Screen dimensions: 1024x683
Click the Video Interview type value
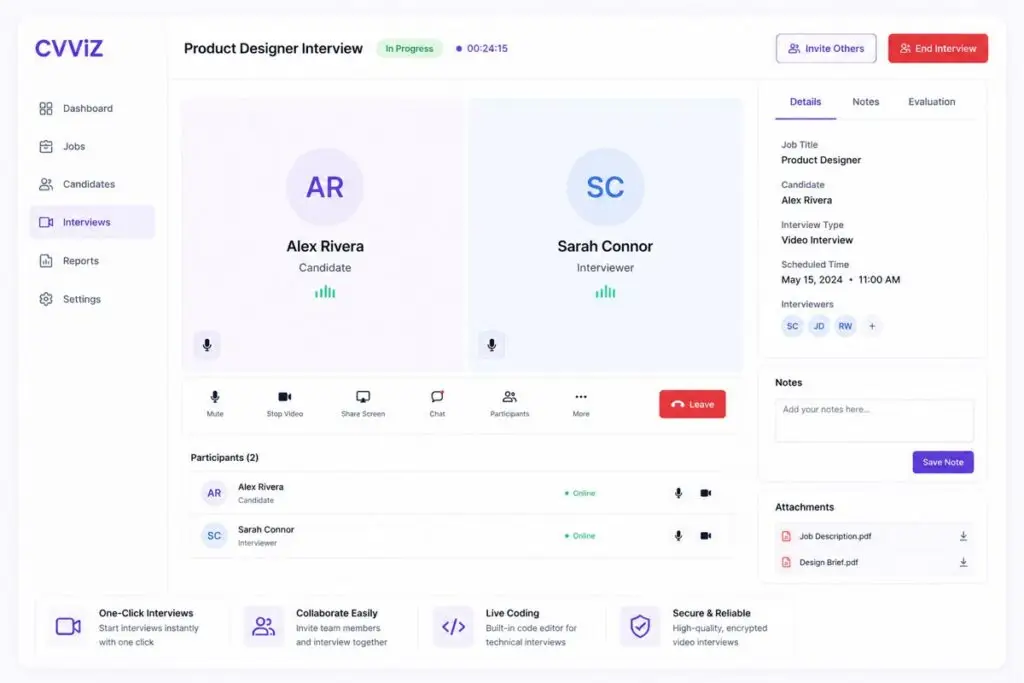coord(817,240)
